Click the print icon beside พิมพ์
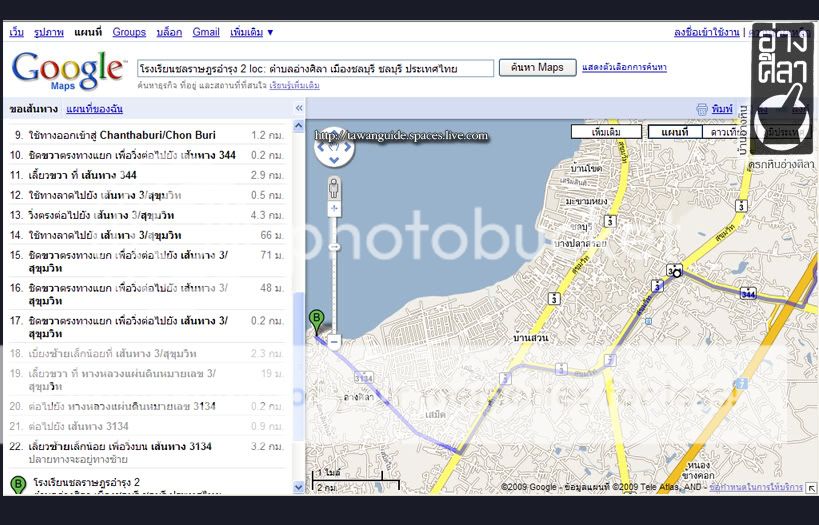This screenshot has height=525, width=819. [702, 109]
